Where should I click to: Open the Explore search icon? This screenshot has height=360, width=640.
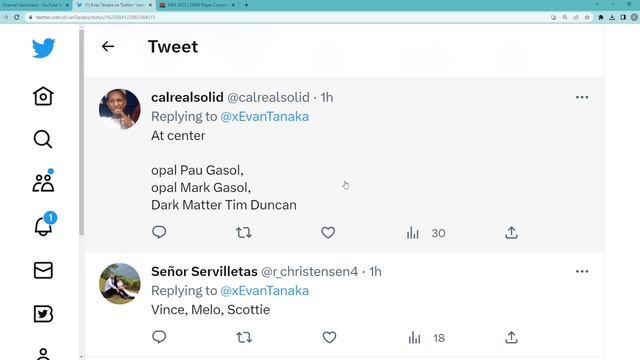[43, 139]
